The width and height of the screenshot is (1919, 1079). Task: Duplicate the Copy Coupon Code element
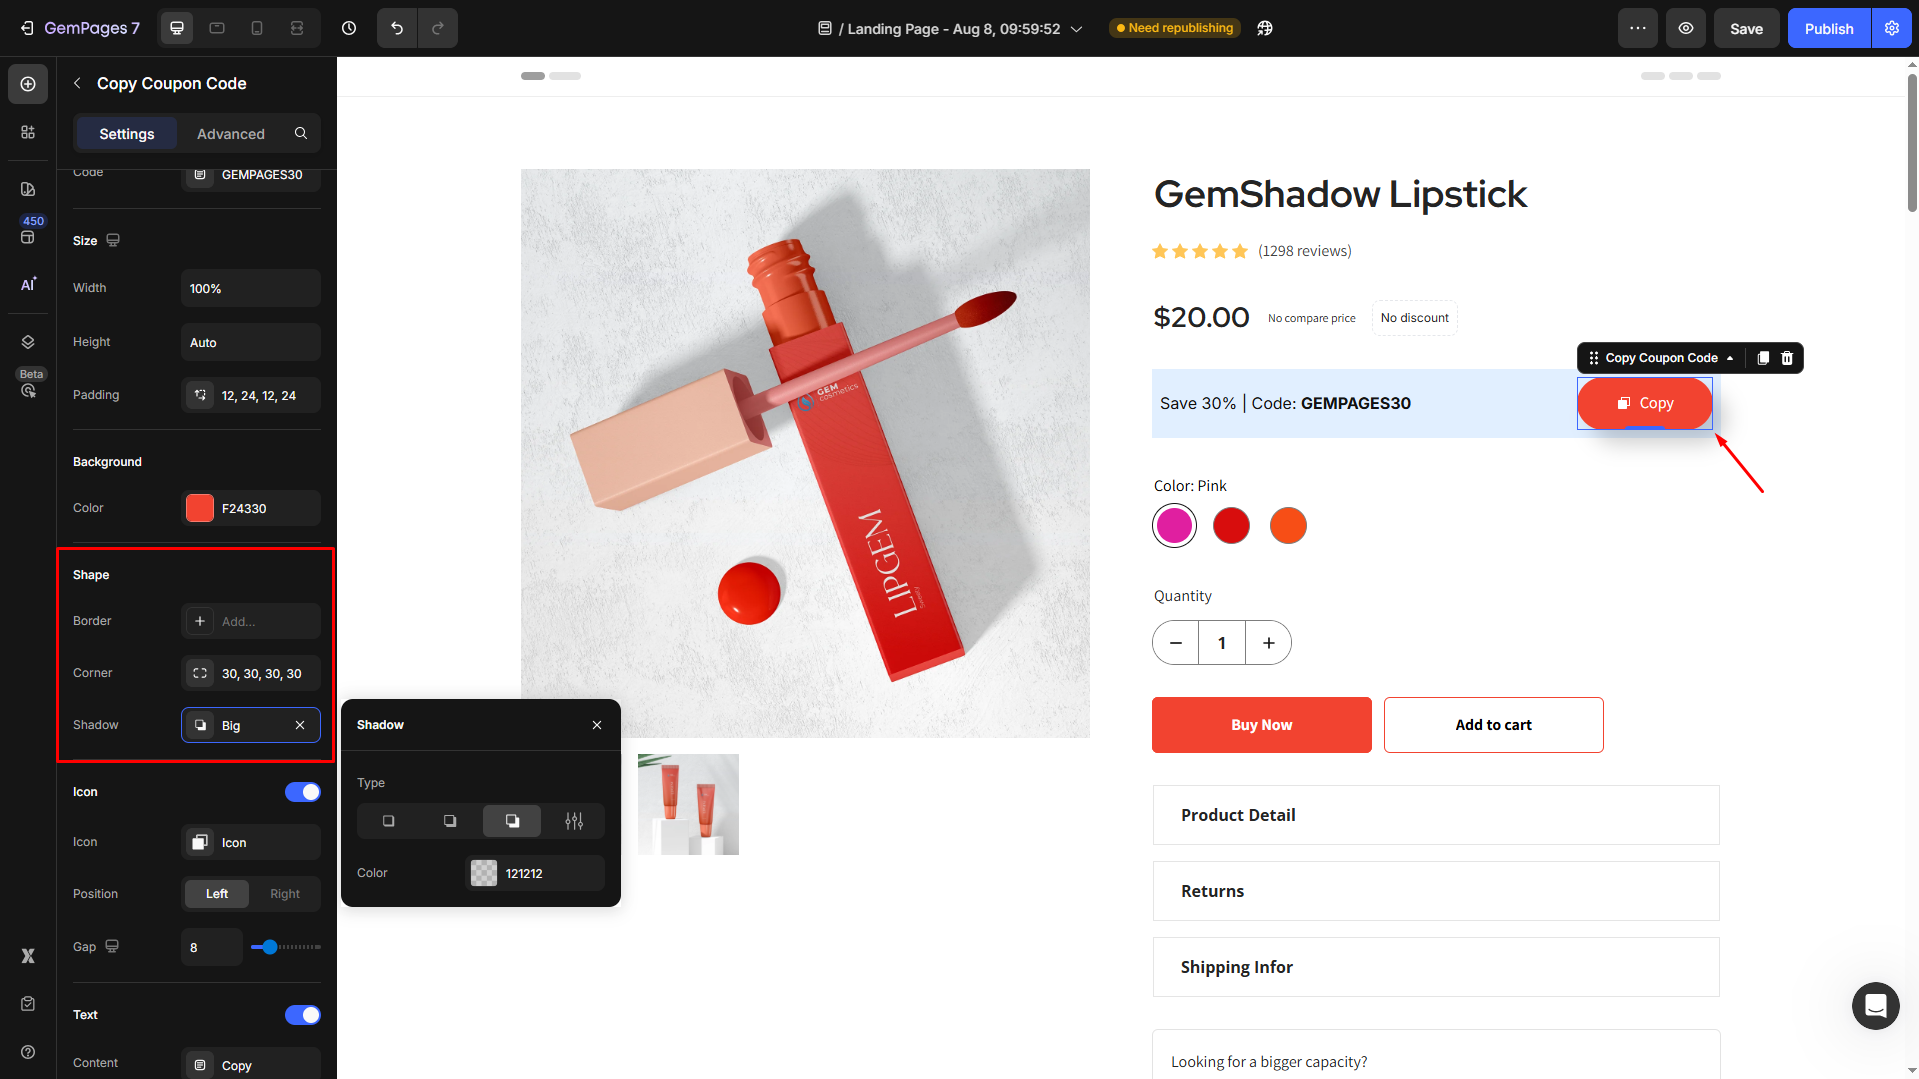coord(1763,358)
